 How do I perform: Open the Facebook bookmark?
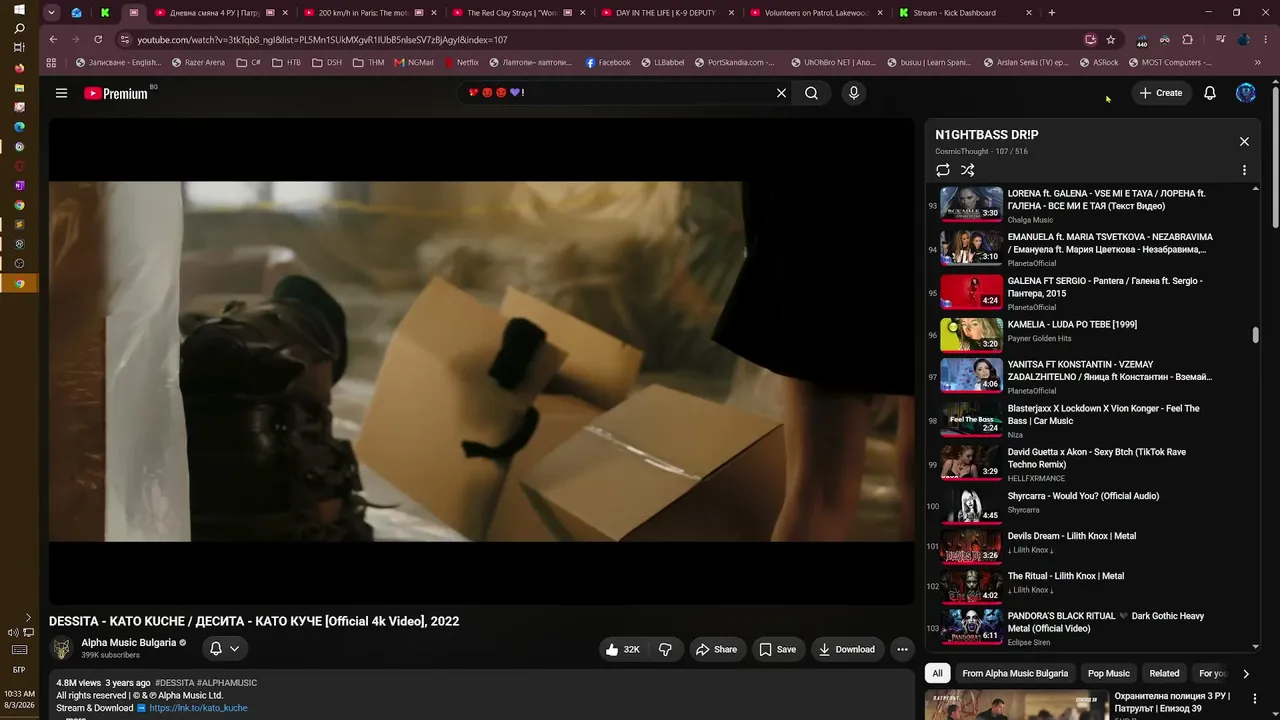pos(608,62)
